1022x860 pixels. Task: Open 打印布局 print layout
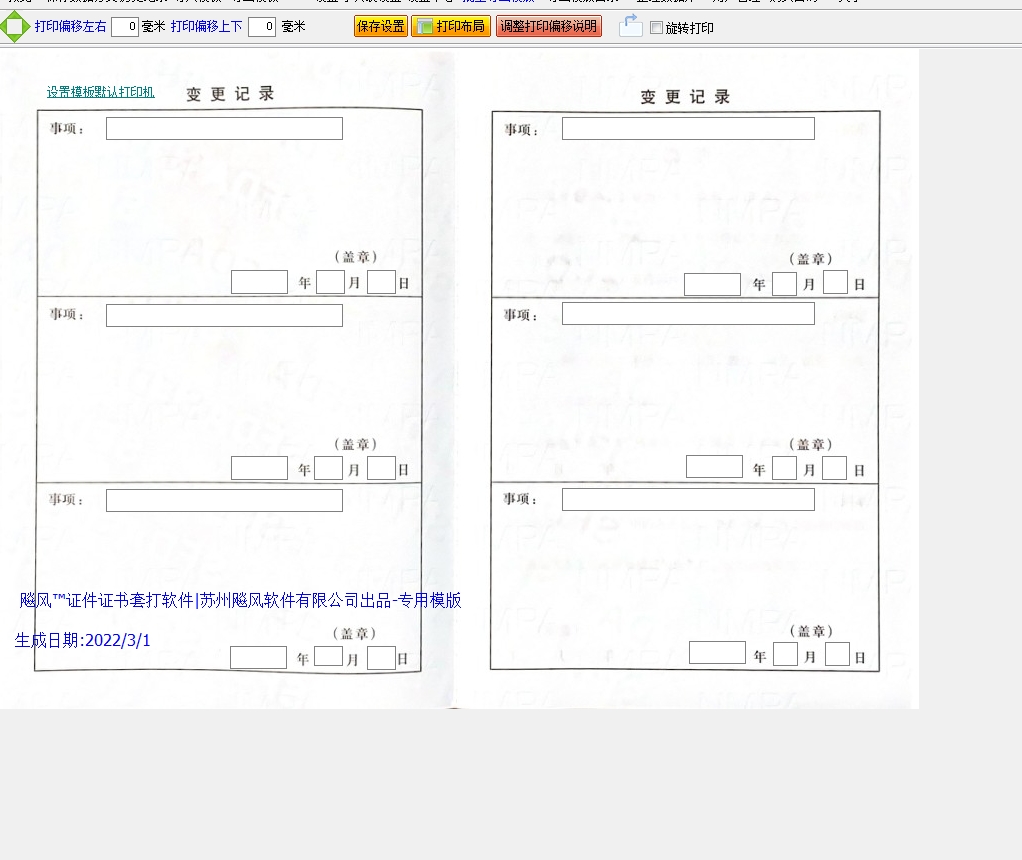pos(451,27)
